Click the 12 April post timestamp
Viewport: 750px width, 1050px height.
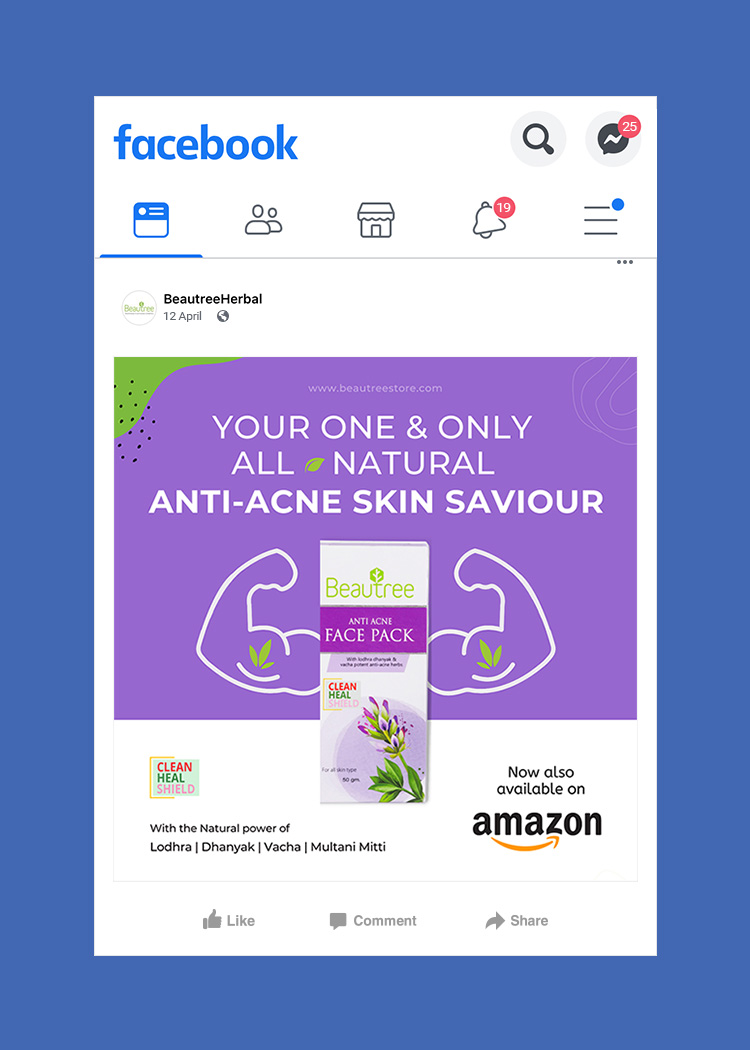click(x=182, y=316)
